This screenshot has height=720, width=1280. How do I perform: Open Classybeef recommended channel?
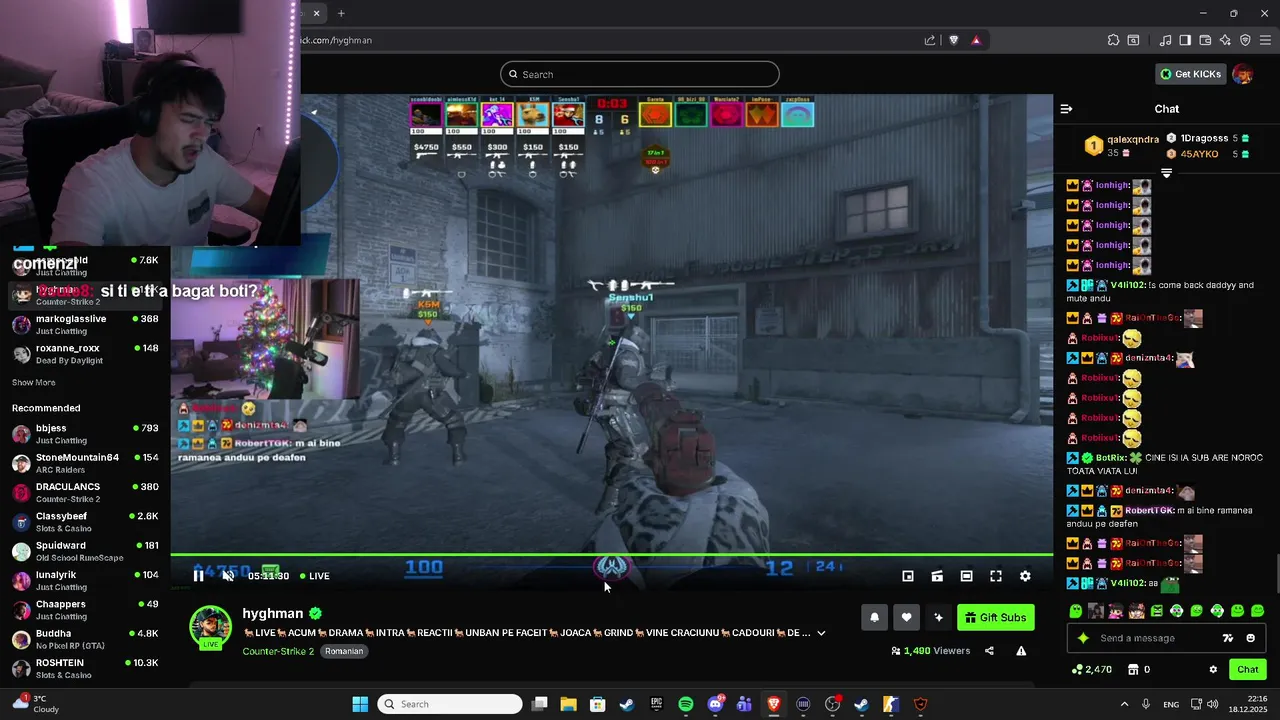[x=85, y=522]
